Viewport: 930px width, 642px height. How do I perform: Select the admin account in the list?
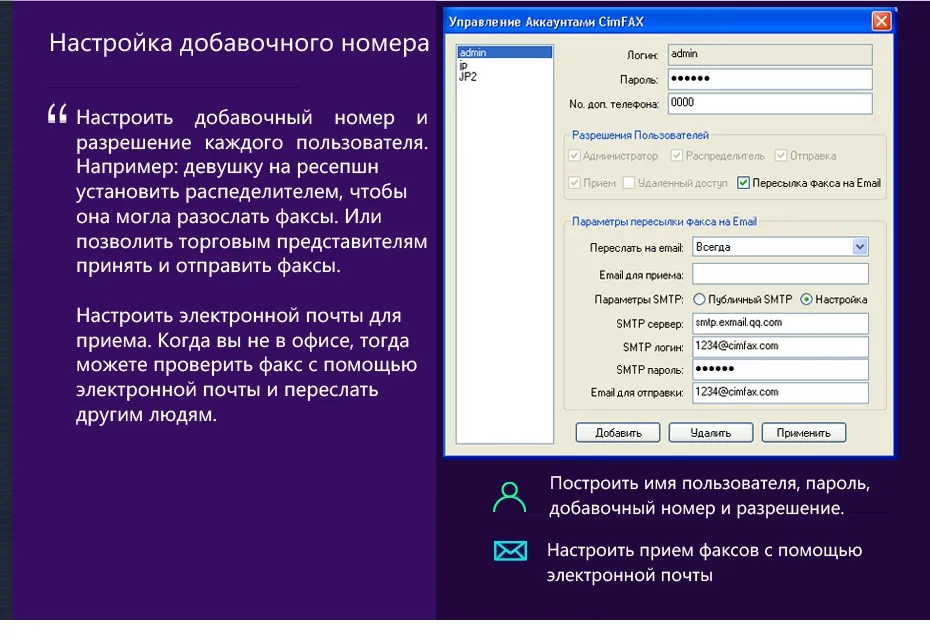click(x=505, y=52)
